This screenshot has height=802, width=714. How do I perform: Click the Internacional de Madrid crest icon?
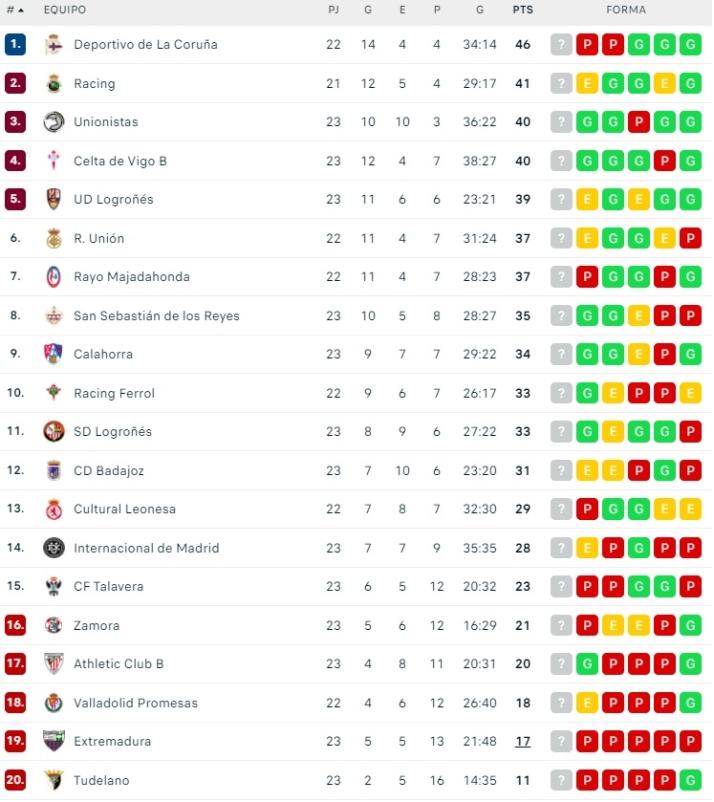[54, 548]
